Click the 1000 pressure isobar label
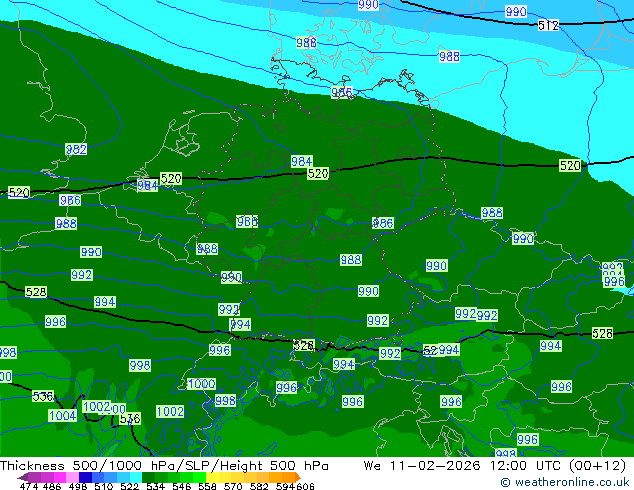 [x=201, y=384]
